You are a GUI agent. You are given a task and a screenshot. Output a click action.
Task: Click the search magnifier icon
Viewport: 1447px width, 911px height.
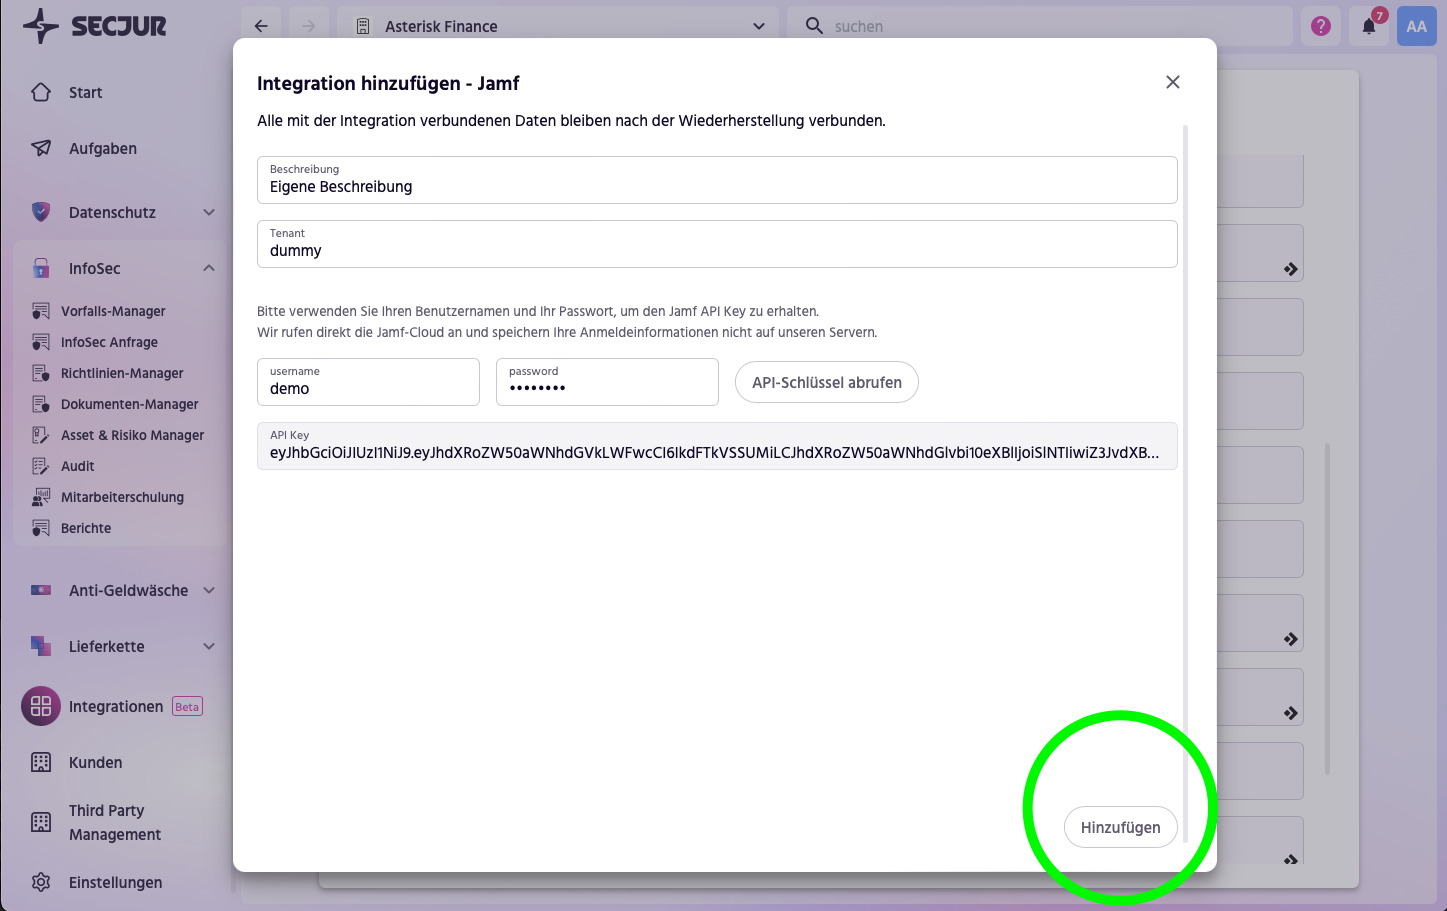[815, 26]
